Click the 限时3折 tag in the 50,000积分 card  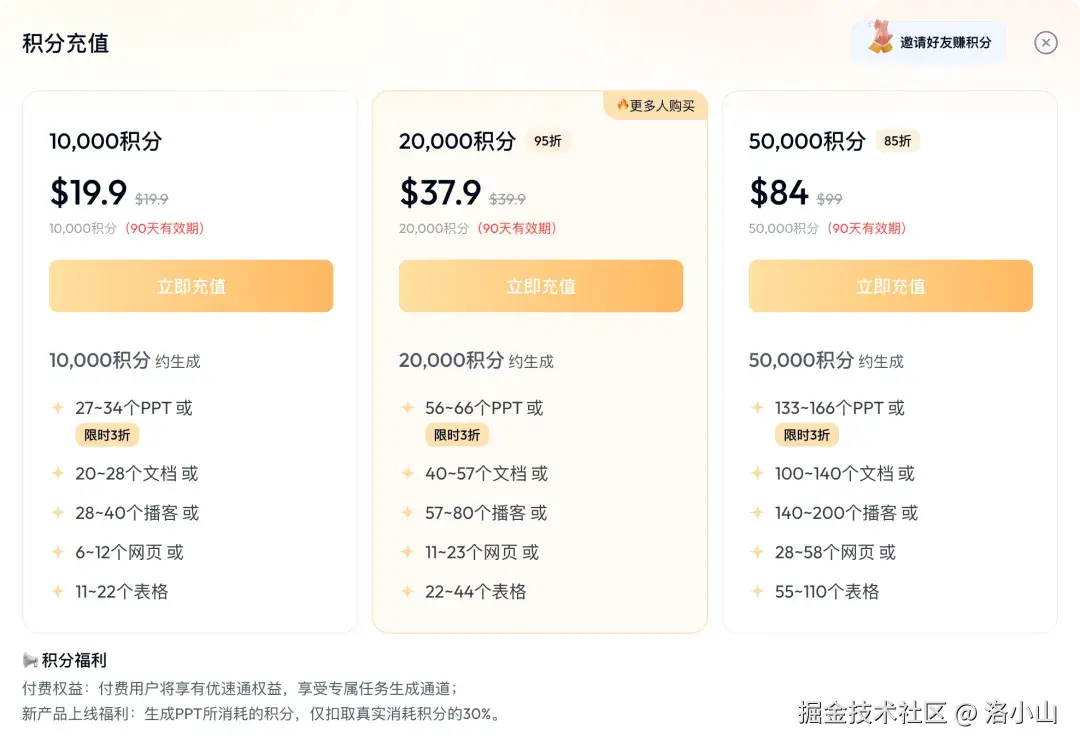806,435
